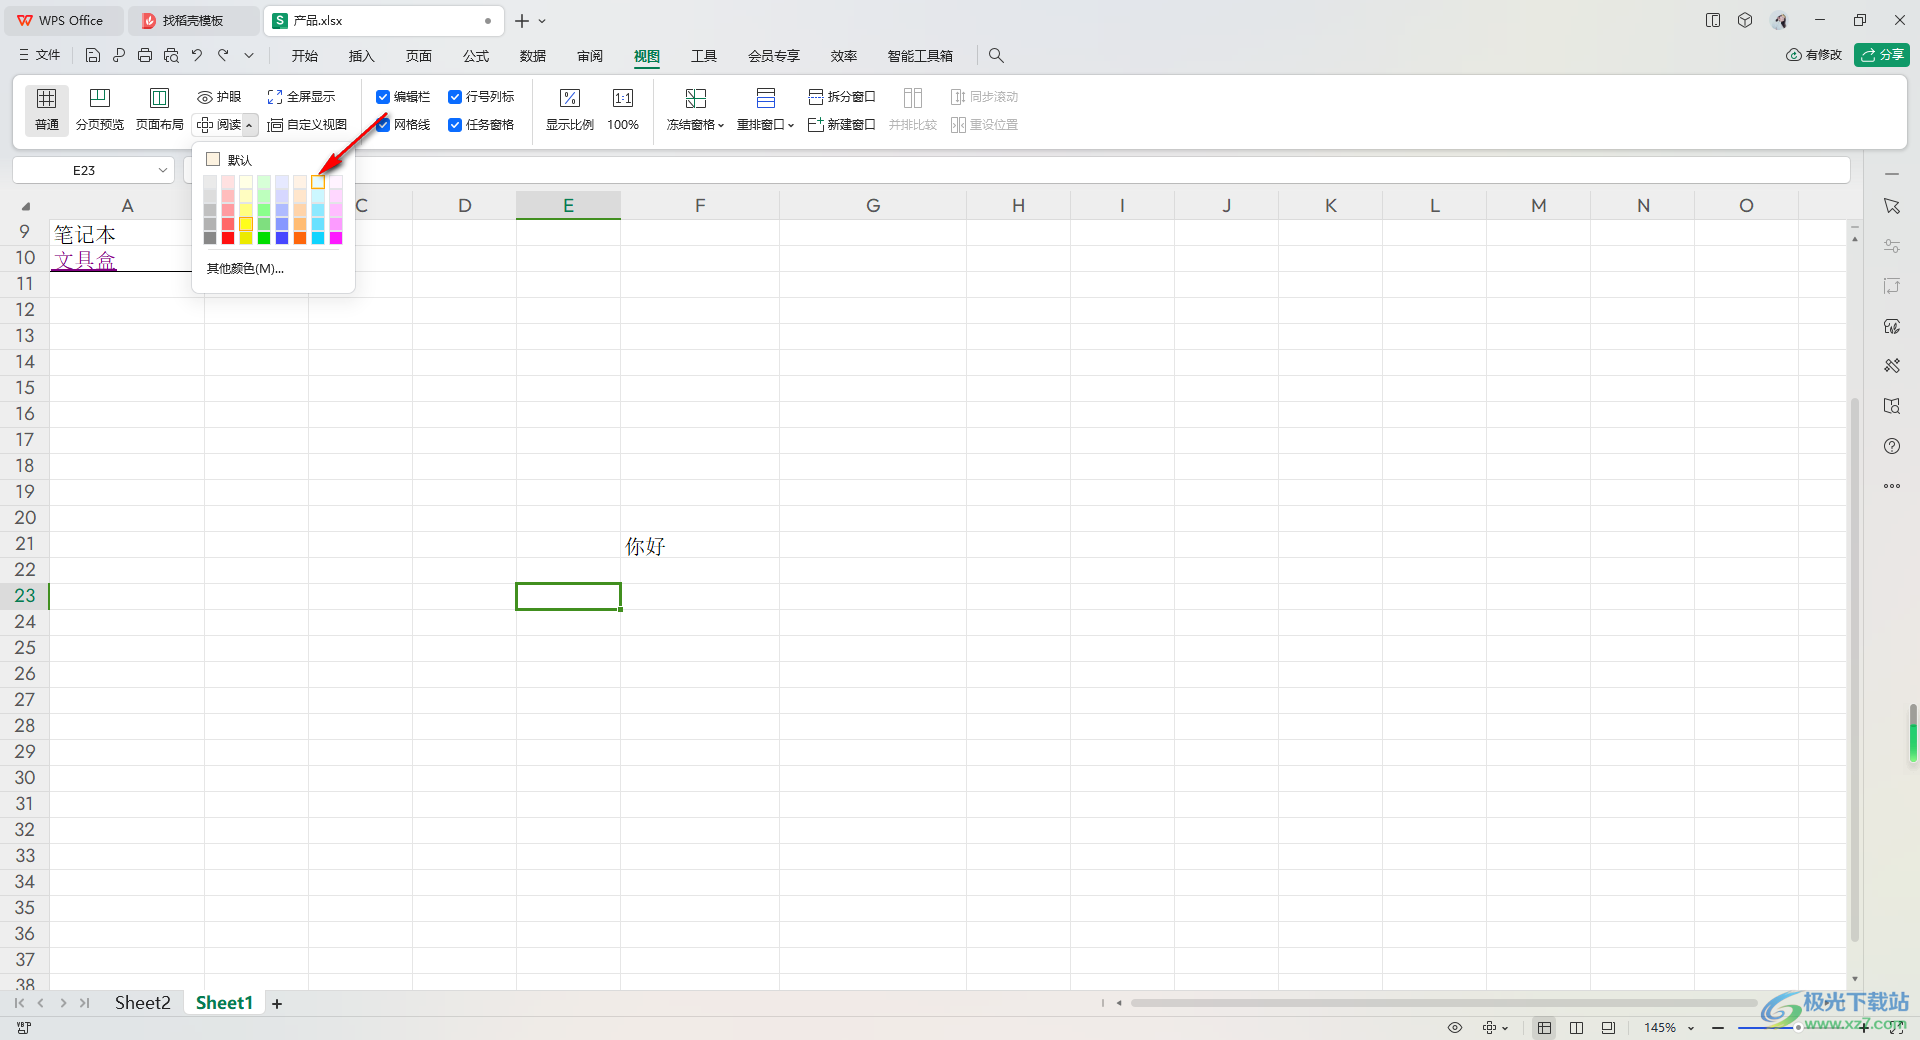Open the more options dots in right sidebar
The height and width of the screenshot is (1040, 1920).
1892,486
